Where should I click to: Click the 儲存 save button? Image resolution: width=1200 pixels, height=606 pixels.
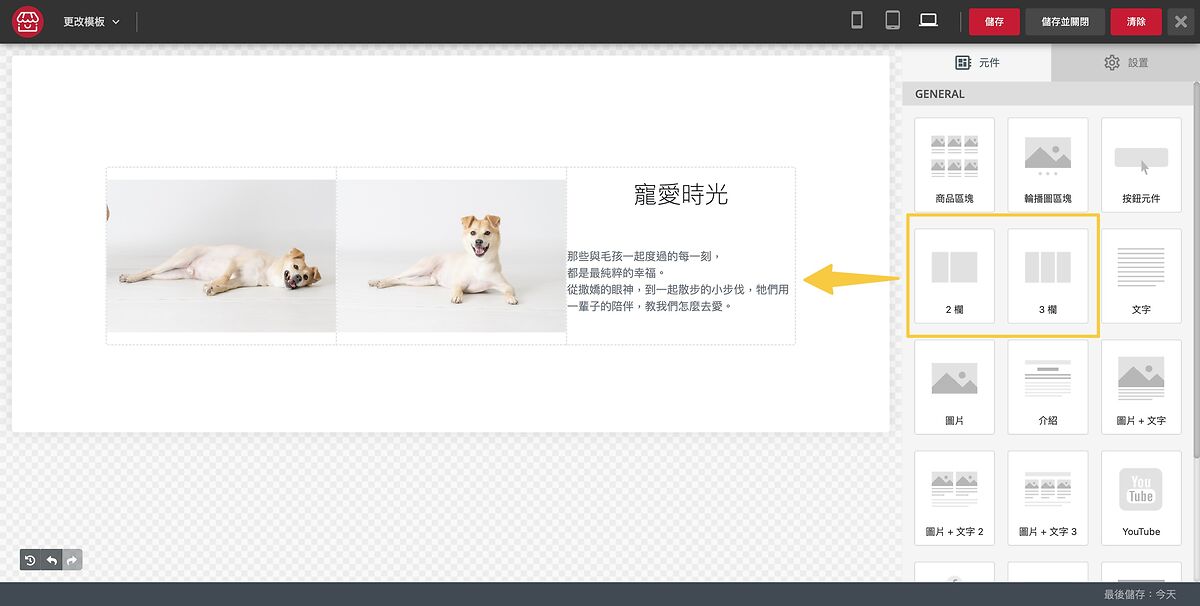click(994, 21)
